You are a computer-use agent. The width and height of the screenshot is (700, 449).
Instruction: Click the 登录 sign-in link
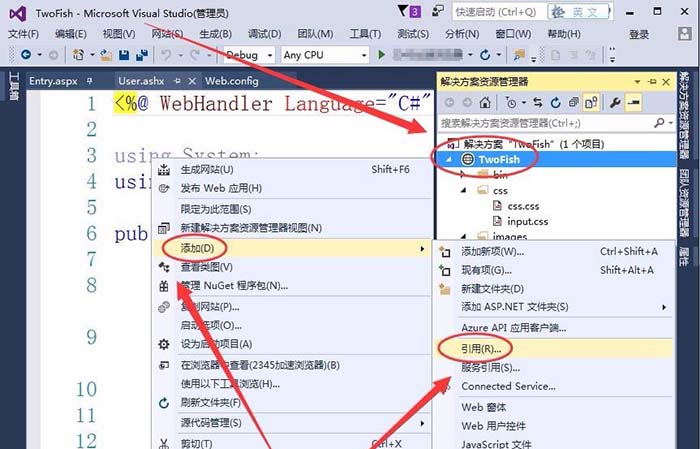(x=639, y=34)
